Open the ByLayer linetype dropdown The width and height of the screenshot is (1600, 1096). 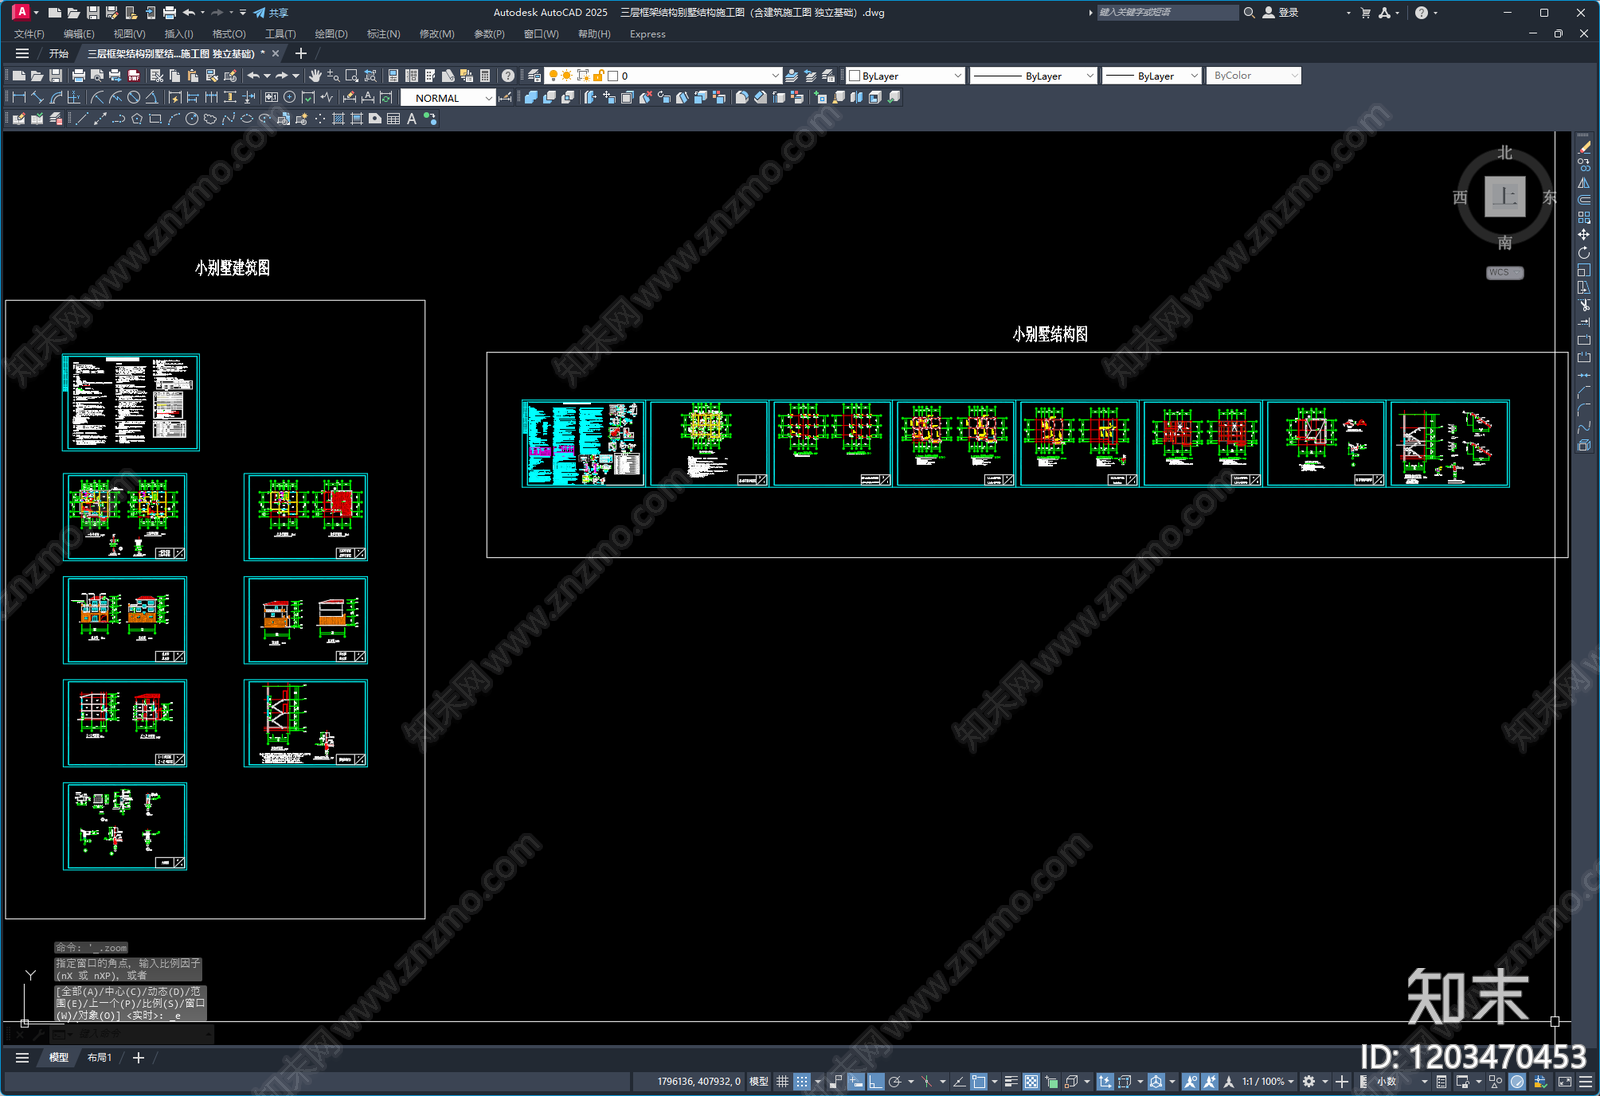click(x=1089, y=76)
